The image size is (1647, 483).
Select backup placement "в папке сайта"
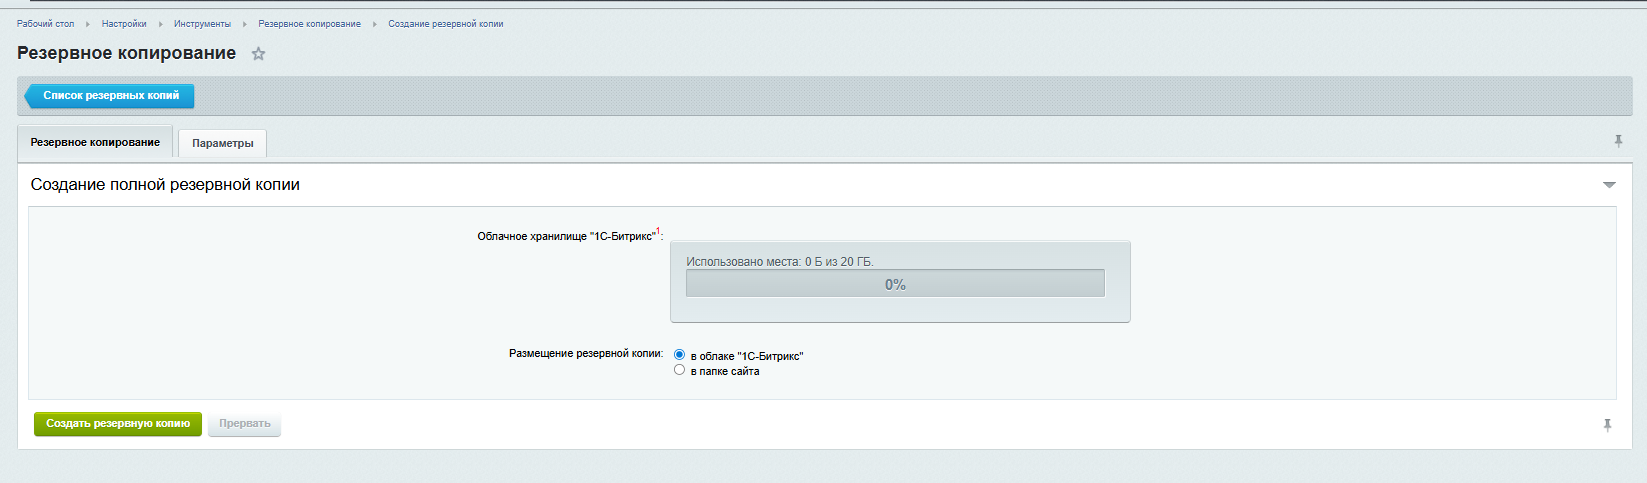680,370
